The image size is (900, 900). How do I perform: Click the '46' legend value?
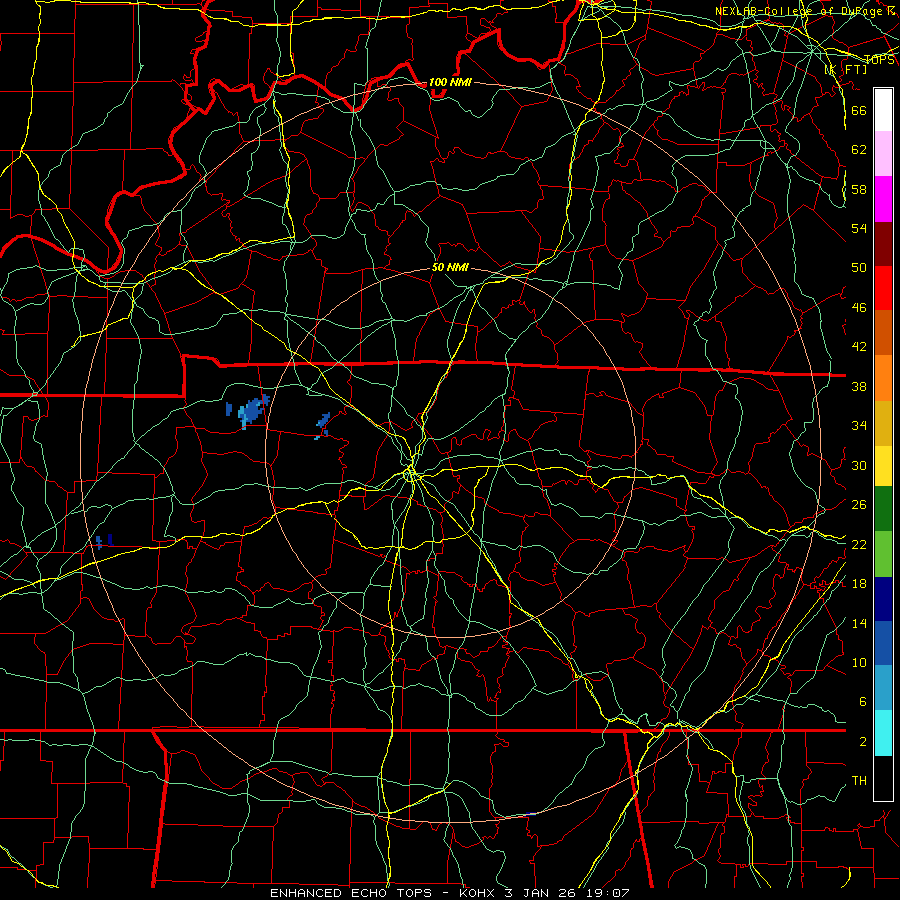[x=859, y=308]
